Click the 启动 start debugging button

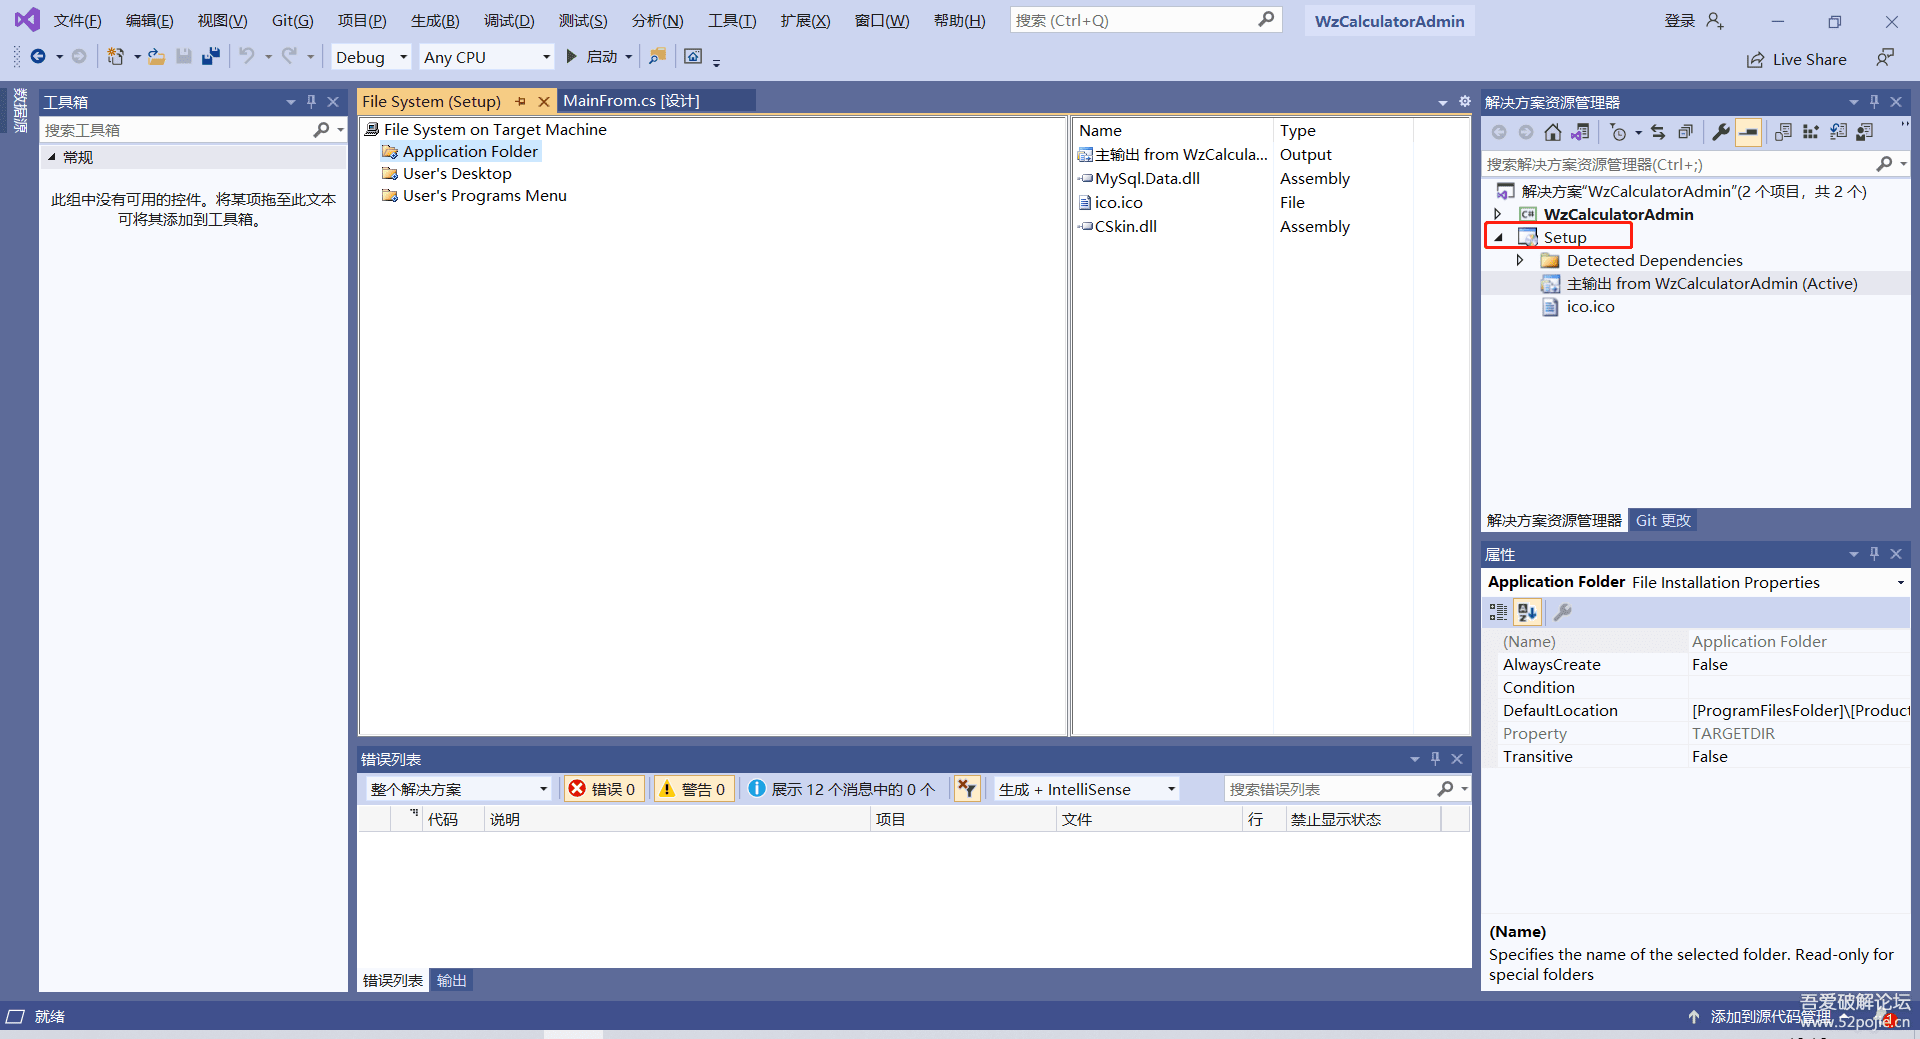click(592, 57)
